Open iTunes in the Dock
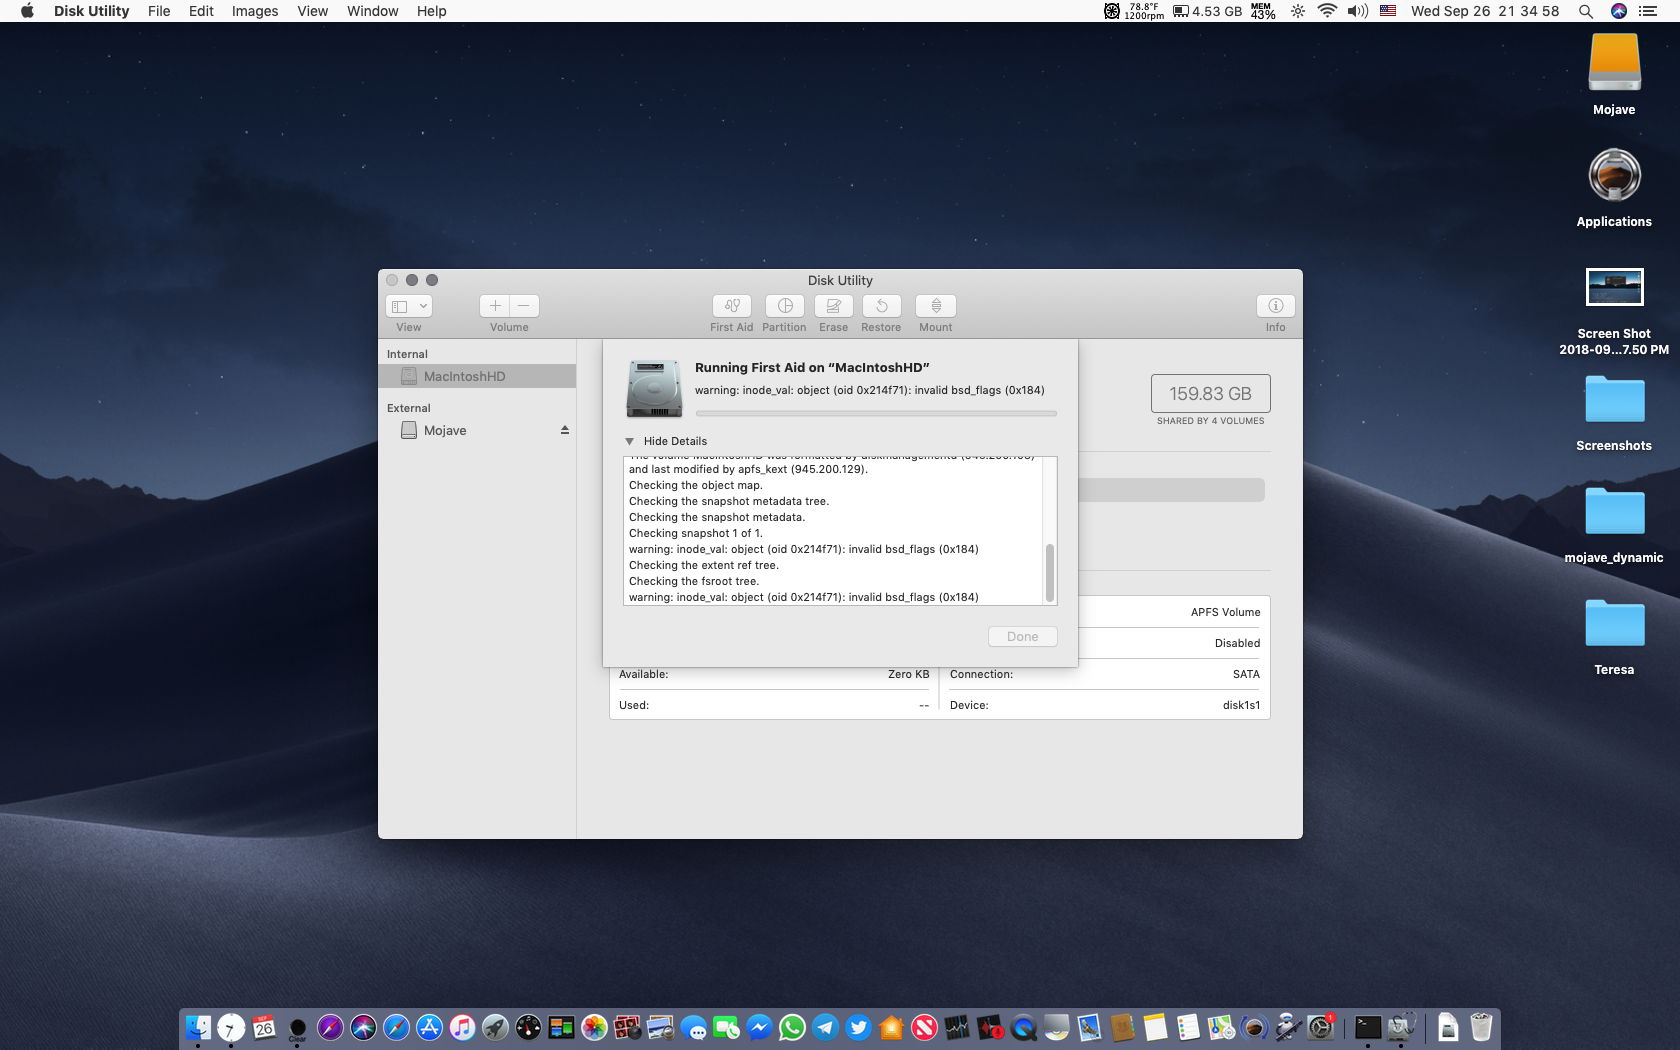The width and height of the screenshot is (1680, 1050). [x=462, y=1027]
